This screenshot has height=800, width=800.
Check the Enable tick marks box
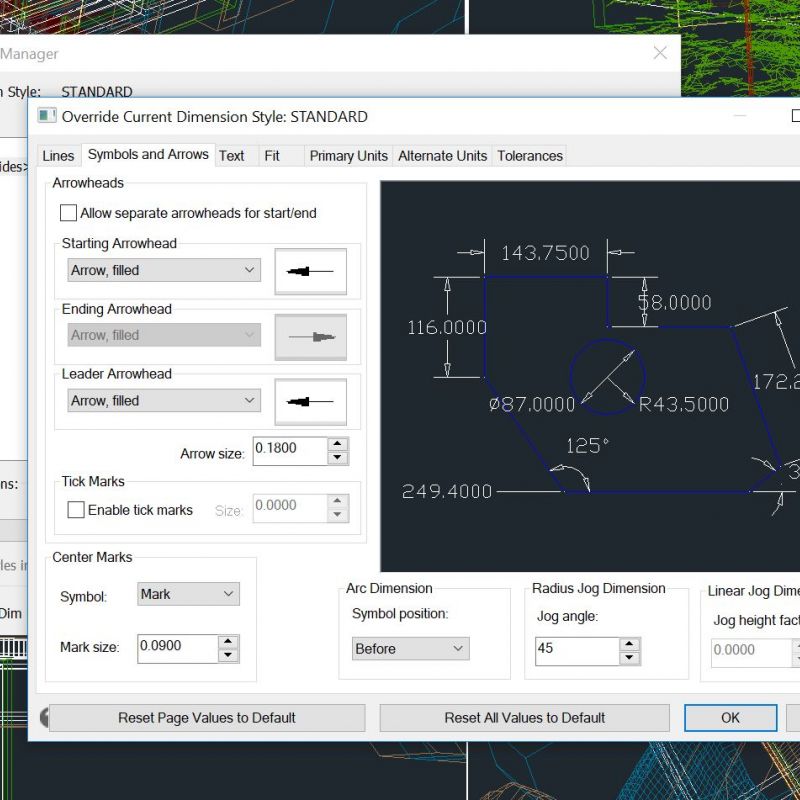[76, 510]
